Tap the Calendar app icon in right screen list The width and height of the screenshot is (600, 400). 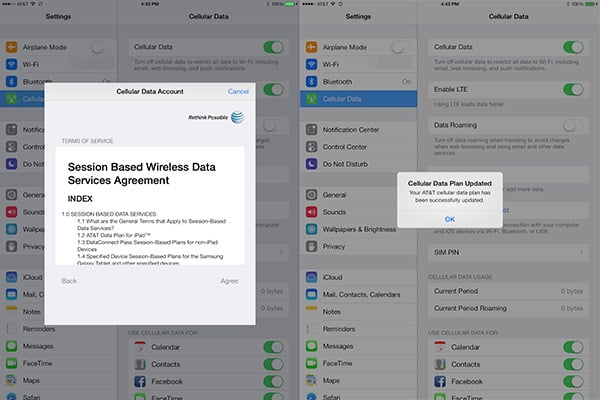(x=440, y=347)
